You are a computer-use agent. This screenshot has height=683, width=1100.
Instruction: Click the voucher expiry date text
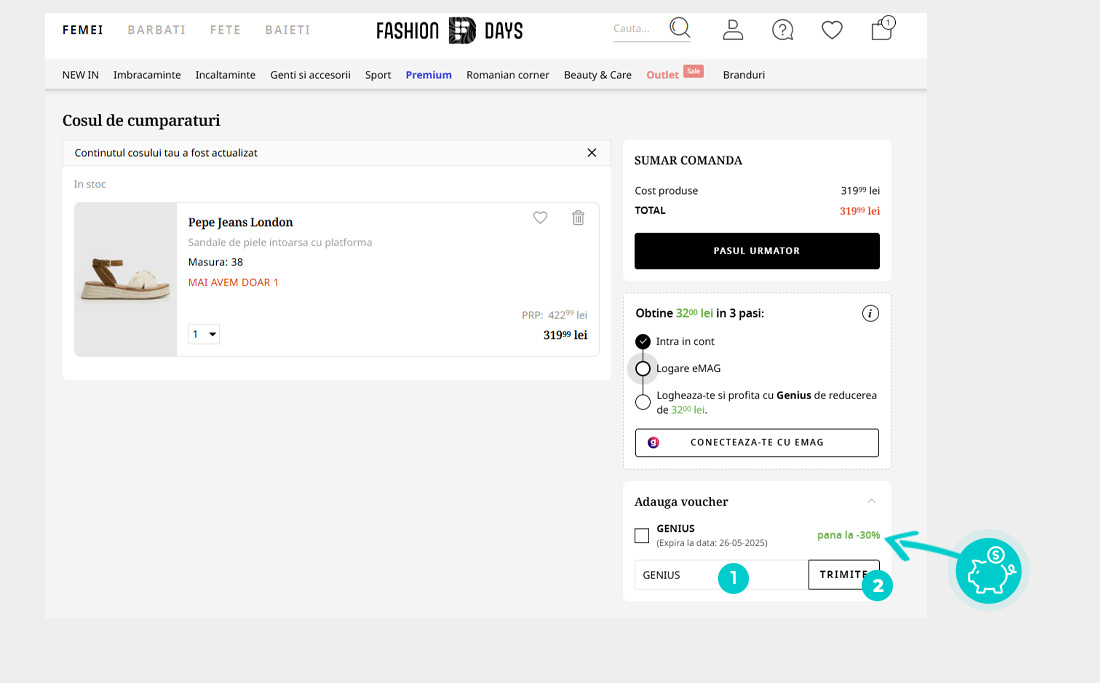[712, 543]
